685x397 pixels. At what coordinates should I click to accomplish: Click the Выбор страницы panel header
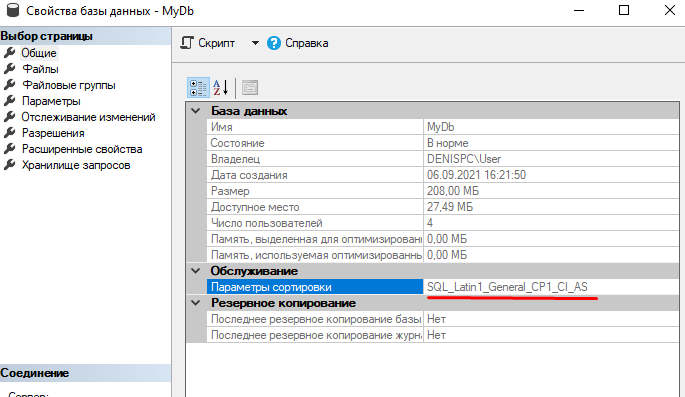pos(85,36)
